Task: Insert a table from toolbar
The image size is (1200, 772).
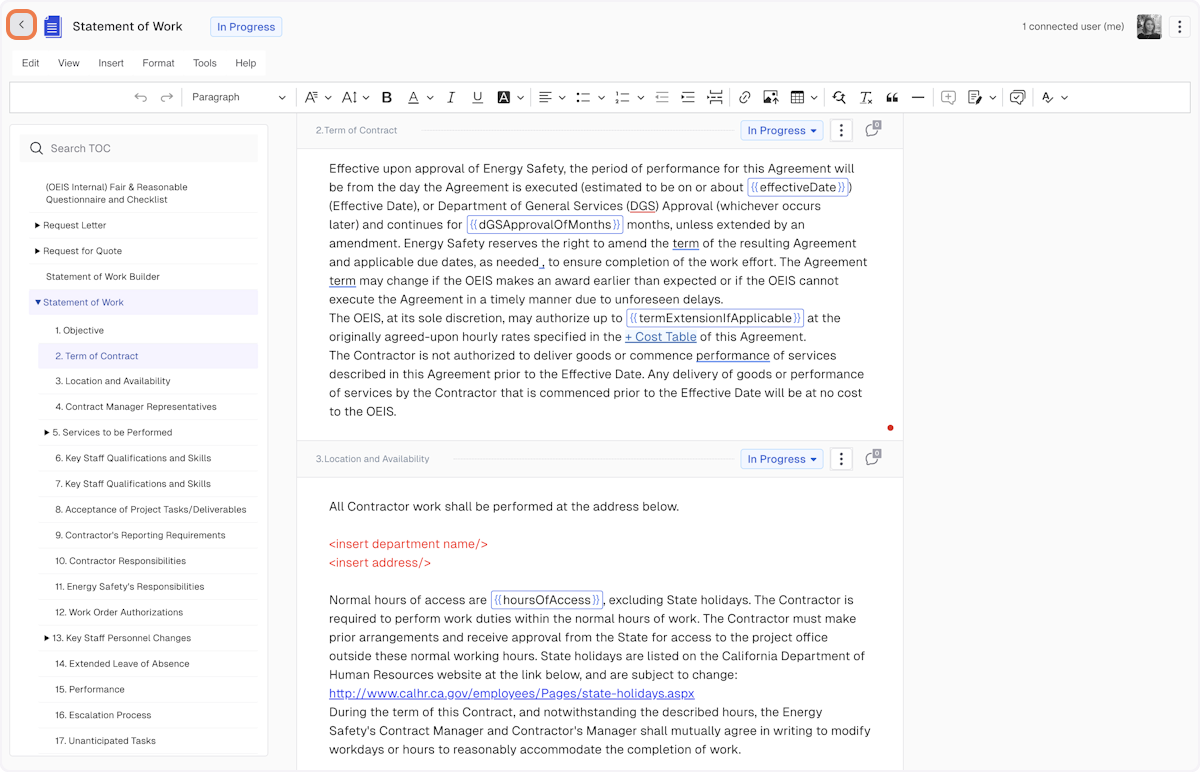Action: (798, 97)
